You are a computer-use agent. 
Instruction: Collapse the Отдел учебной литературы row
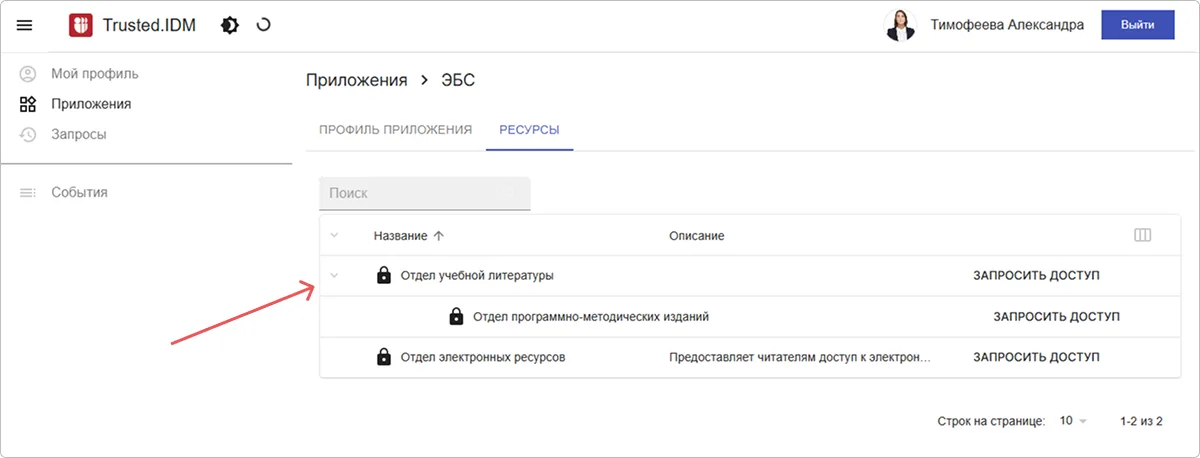[x=335, y=275]
